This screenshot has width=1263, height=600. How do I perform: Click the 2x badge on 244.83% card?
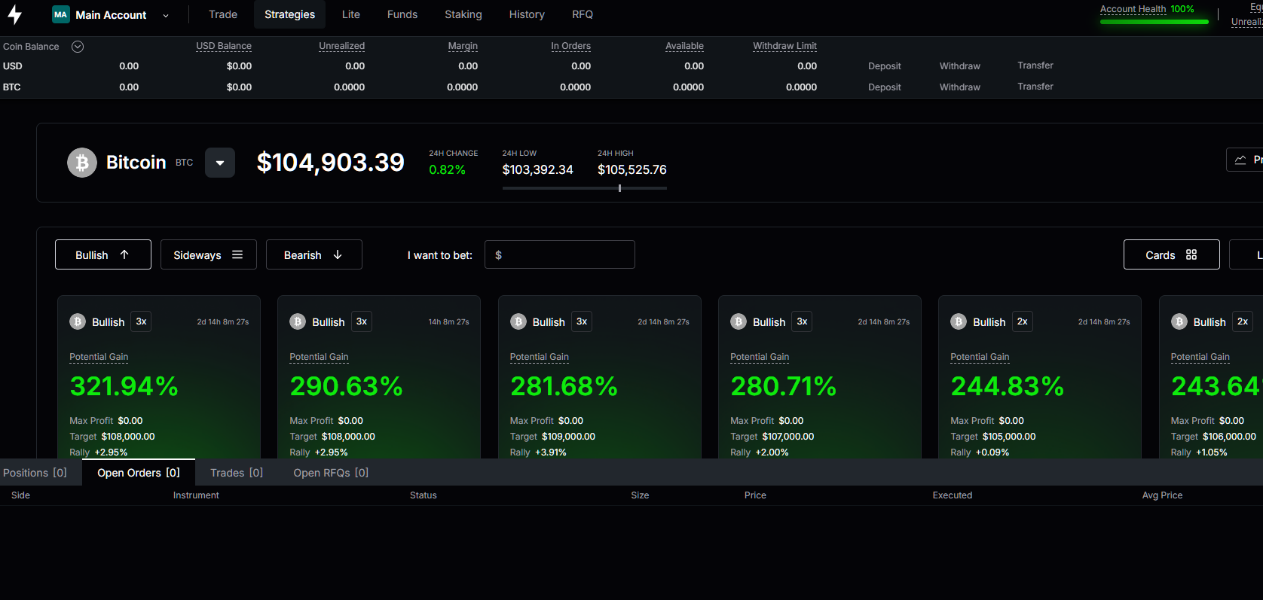click(x=1021, y=322)
